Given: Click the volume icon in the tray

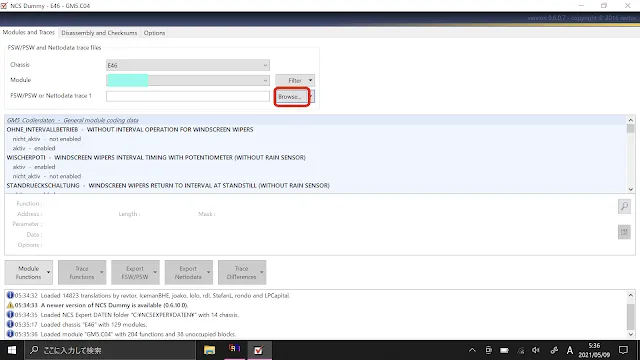Looking at the screenshot, I should click(536, 350).
